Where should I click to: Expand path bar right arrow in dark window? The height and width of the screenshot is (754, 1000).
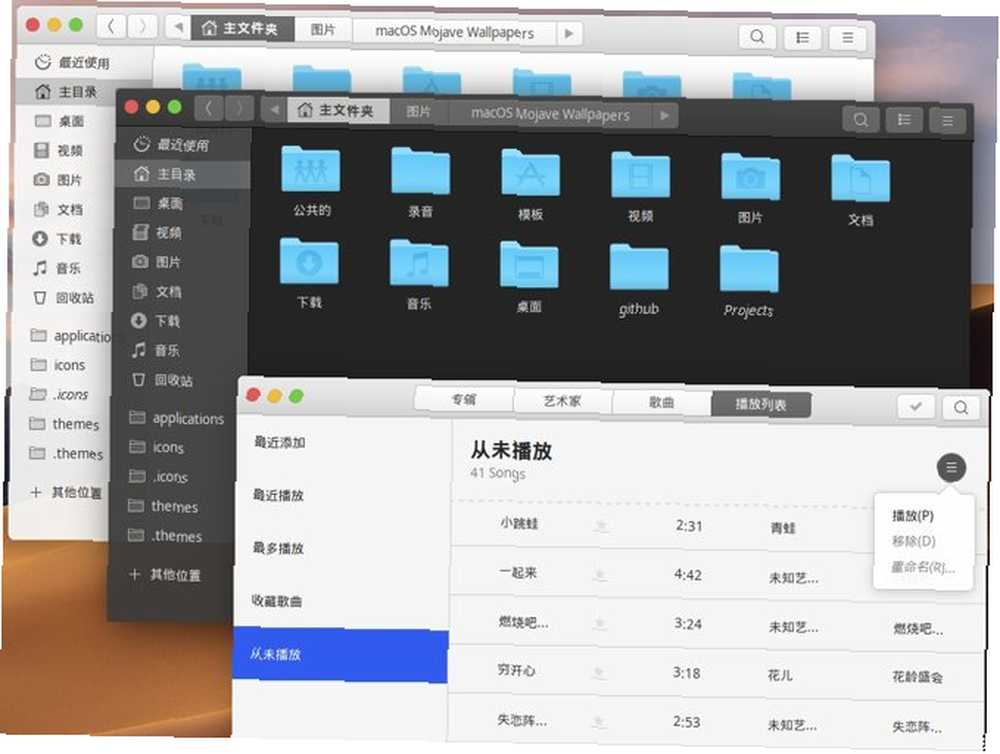point(665,115)
